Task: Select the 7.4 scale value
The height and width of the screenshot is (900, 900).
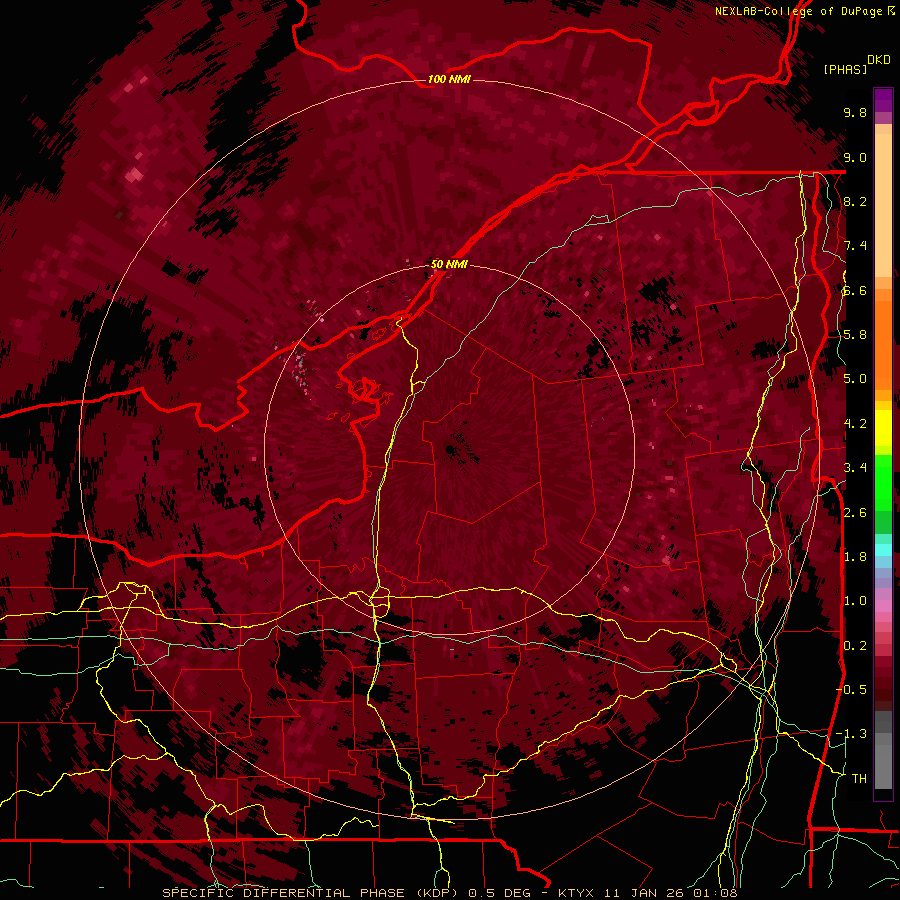Action: [x=855, y=246]
